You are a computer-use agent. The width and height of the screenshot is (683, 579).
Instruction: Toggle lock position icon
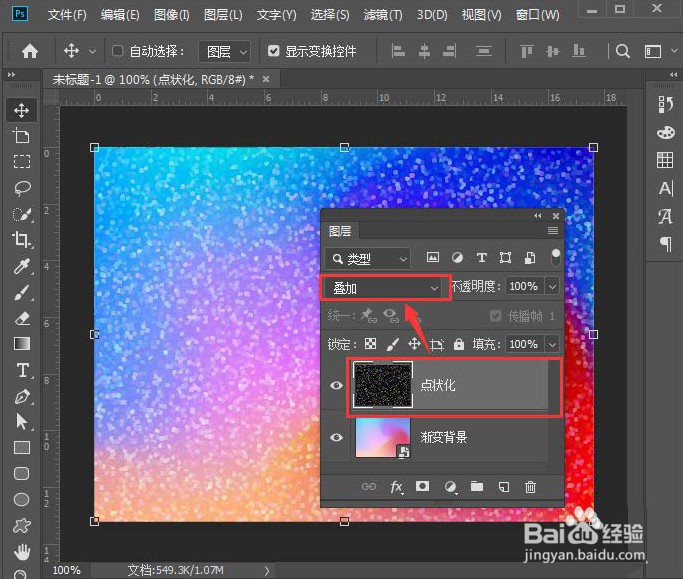pos(414,344)
